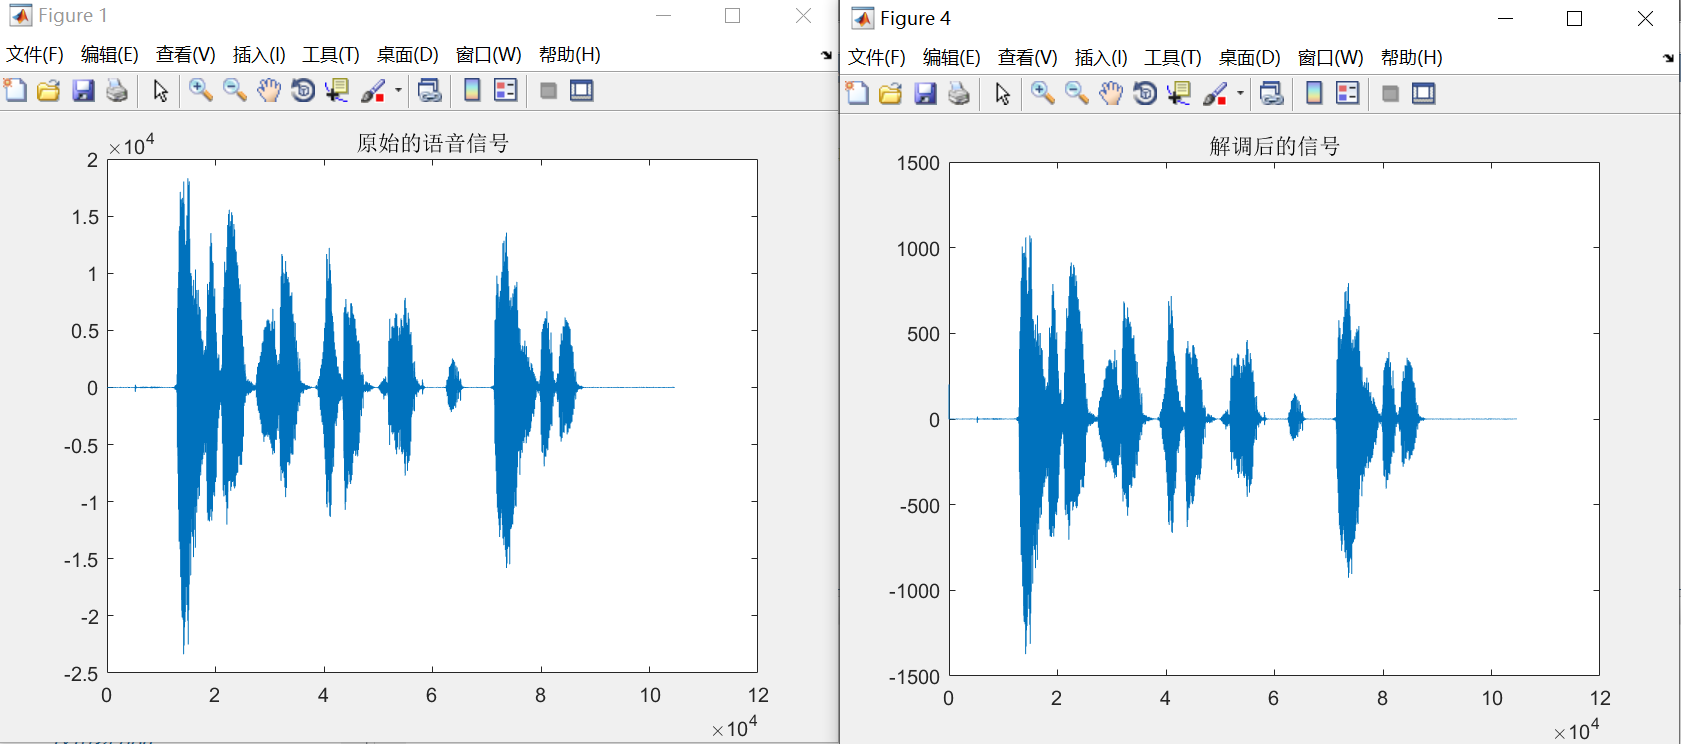
Task: Open 窗口(W) menu in Figure 4
Action: 1331,58
